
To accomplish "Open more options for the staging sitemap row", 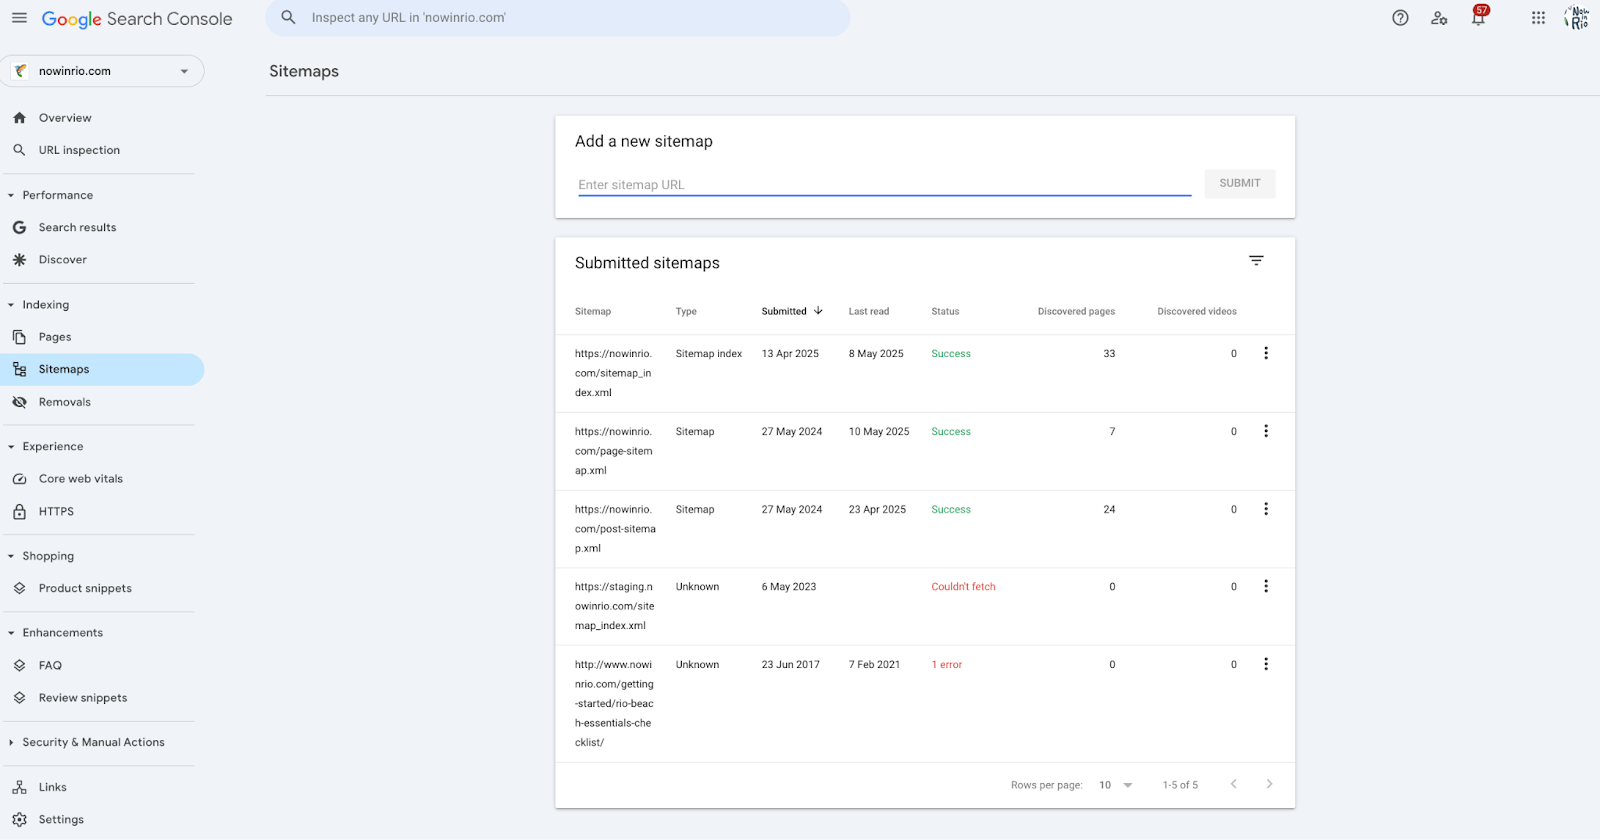I will coord(1266,587).
